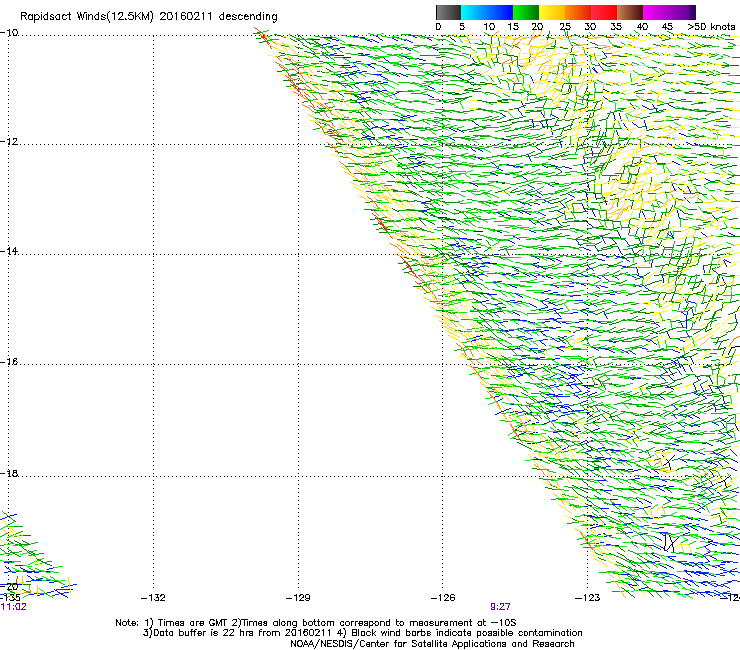The height and width of the screenshot is (650, 740).
Task: Click the Rapidscat Winds 20160211 descending title
Action: (x=149, y=17)
